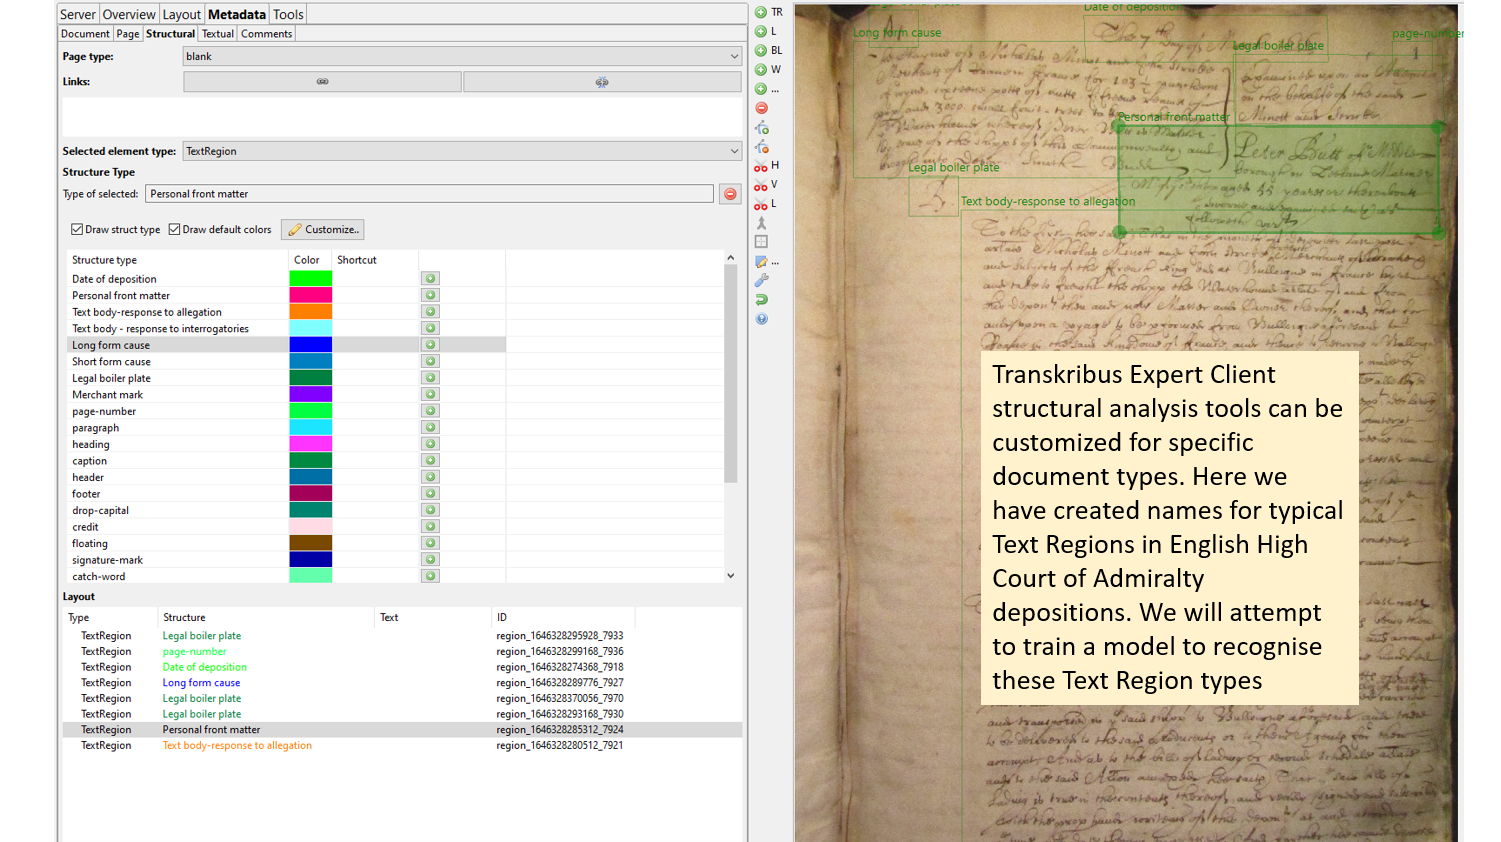Toggle the Draw default colors checkbox
The height and width of the screenshot is (842, 1501).
click(174, 230)
